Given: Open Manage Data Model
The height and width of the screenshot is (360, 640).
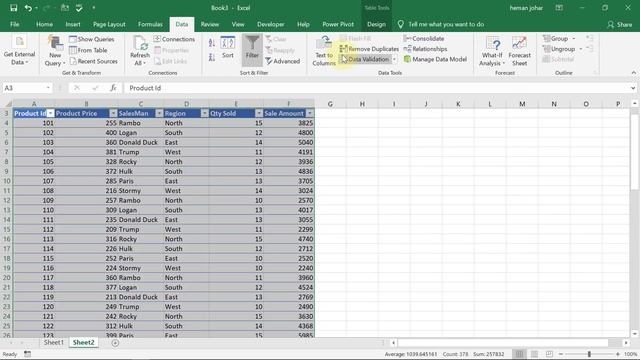Looking at the screenshot, I should coord(435,59).
